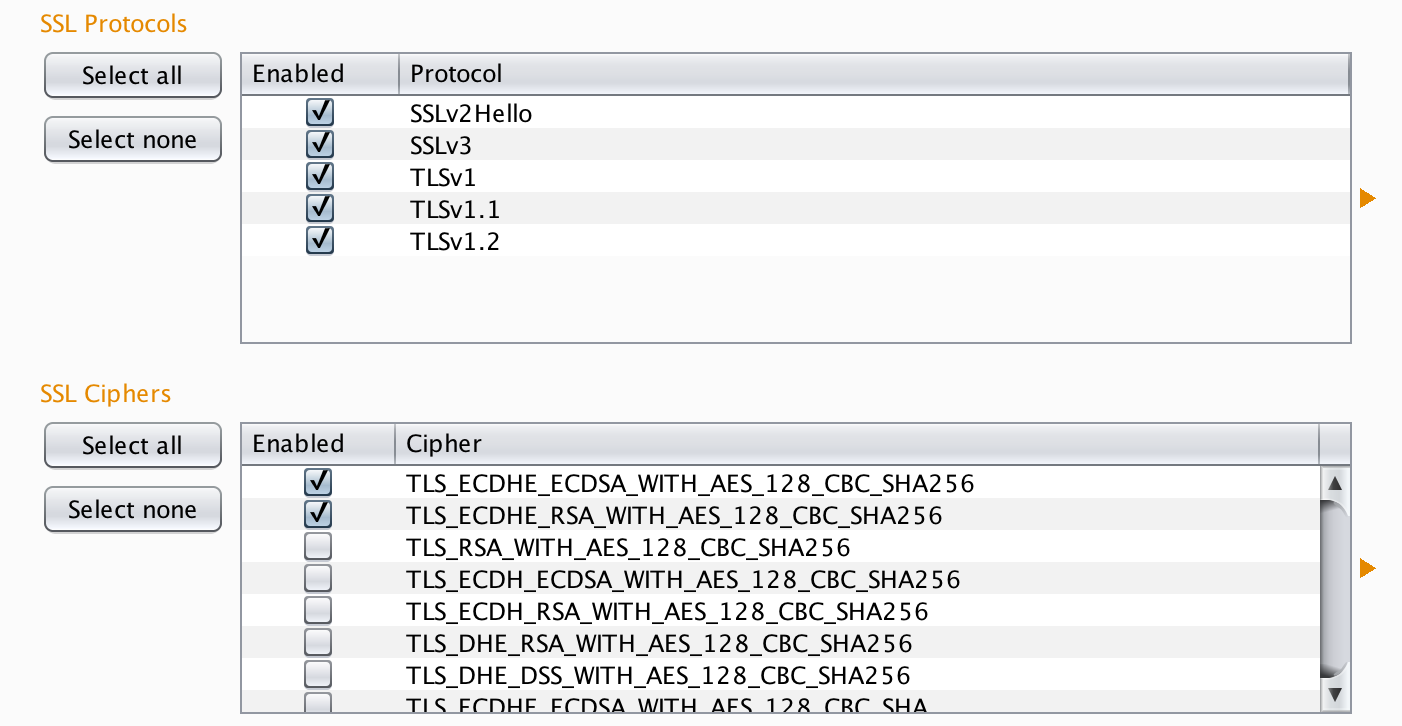This screenshot has width=1402, height=726.
Task: Sort by the Cipher column header
Action: tap(857, 444)
